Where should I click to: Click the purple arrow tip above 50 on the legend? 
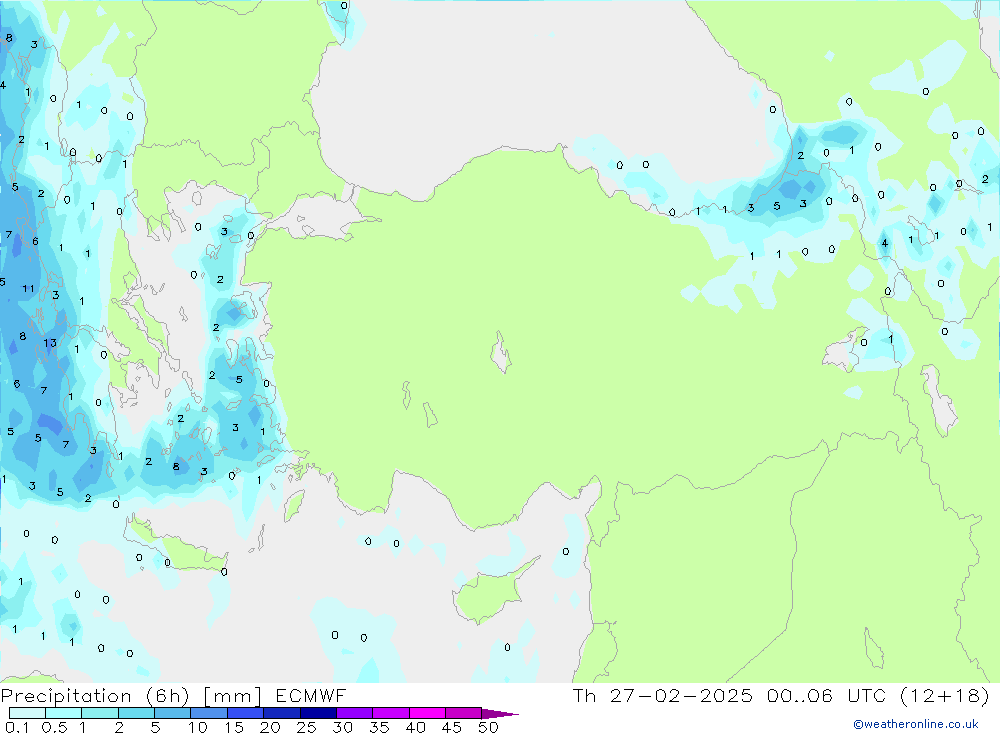[x=499, y=714]
